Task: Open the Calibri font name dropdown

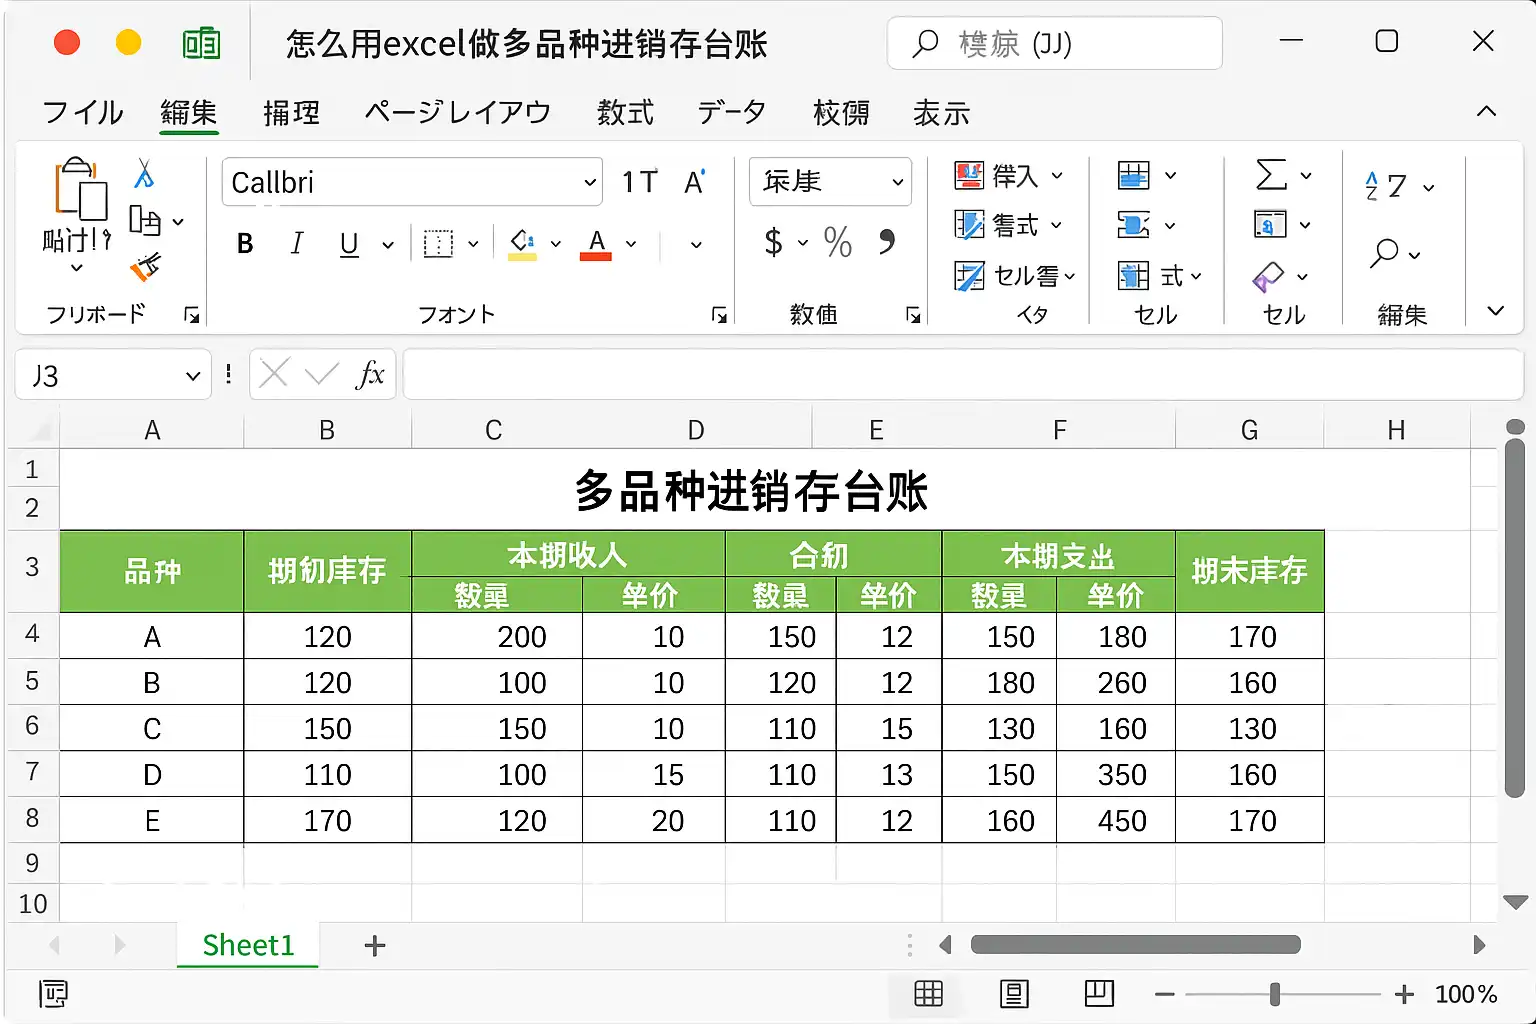Action: [x=590, y=183]
